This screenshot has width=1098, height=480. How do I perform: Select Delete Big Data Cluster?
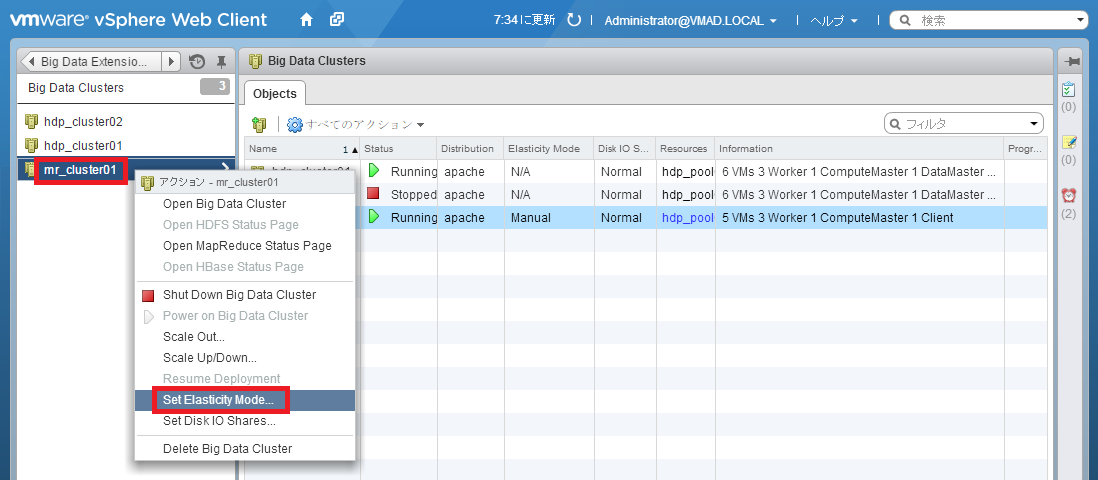pos(228,448)
